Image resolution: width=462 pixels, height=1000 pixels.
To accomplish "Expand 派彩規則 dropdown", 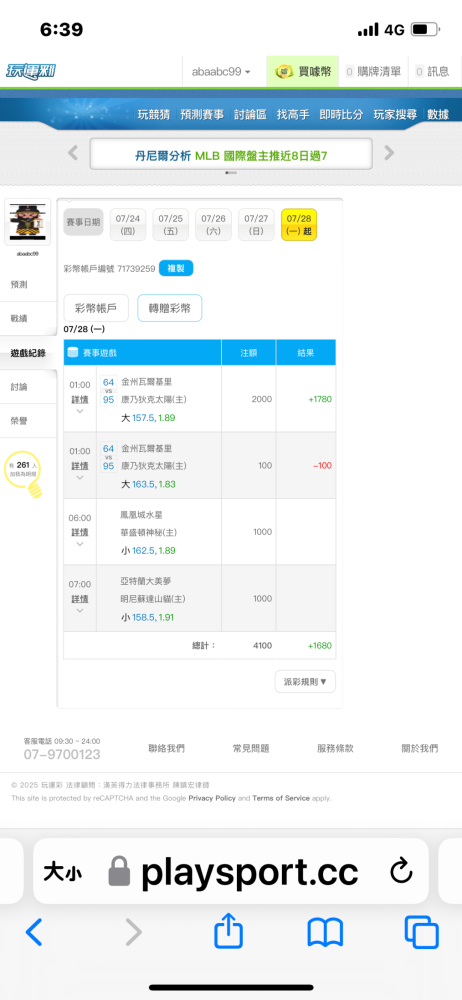I will tap(305, 681).
